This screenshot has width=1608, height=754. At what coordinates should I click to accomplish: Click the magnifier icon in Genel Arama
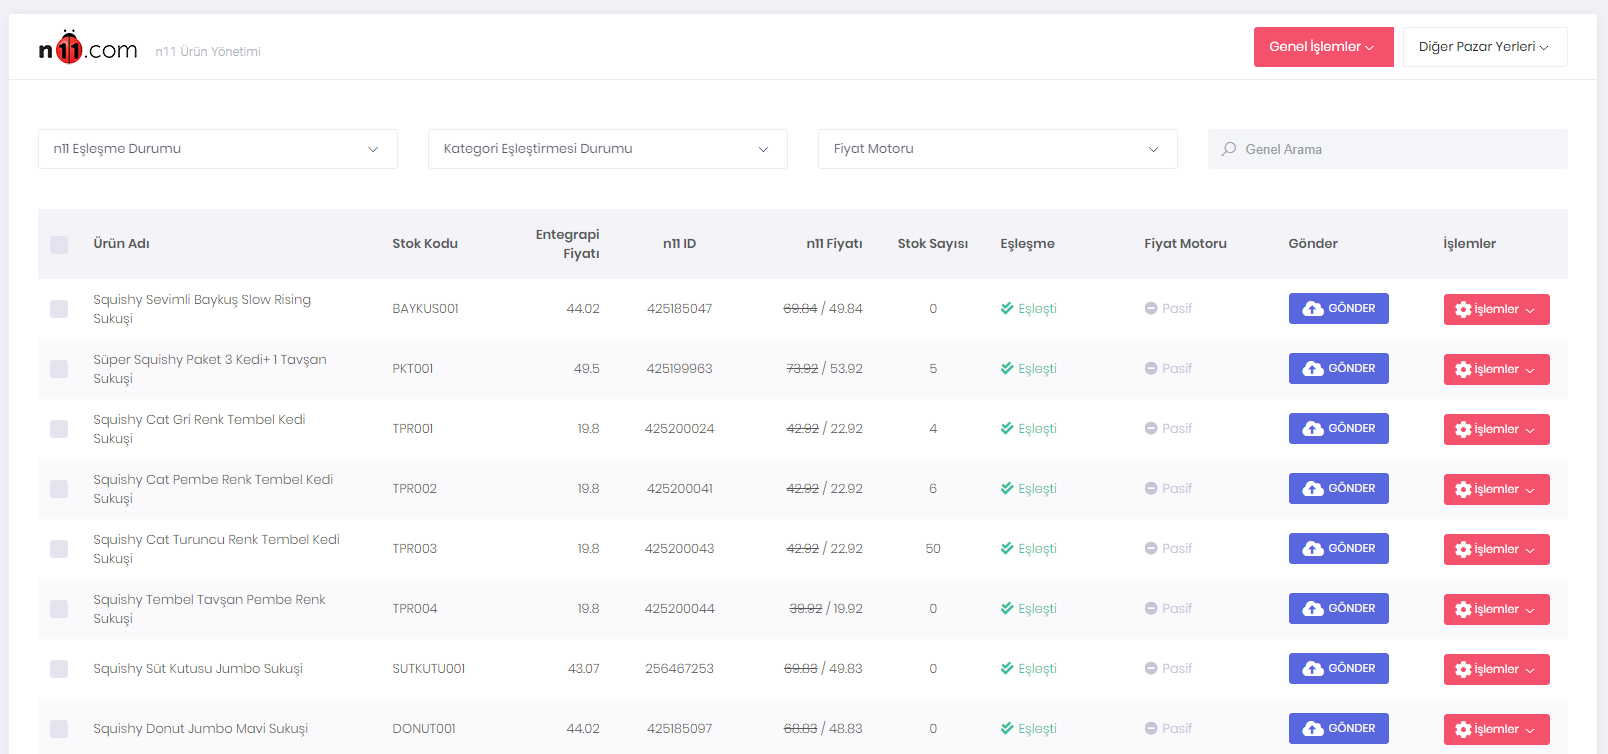pos(1229,149)
